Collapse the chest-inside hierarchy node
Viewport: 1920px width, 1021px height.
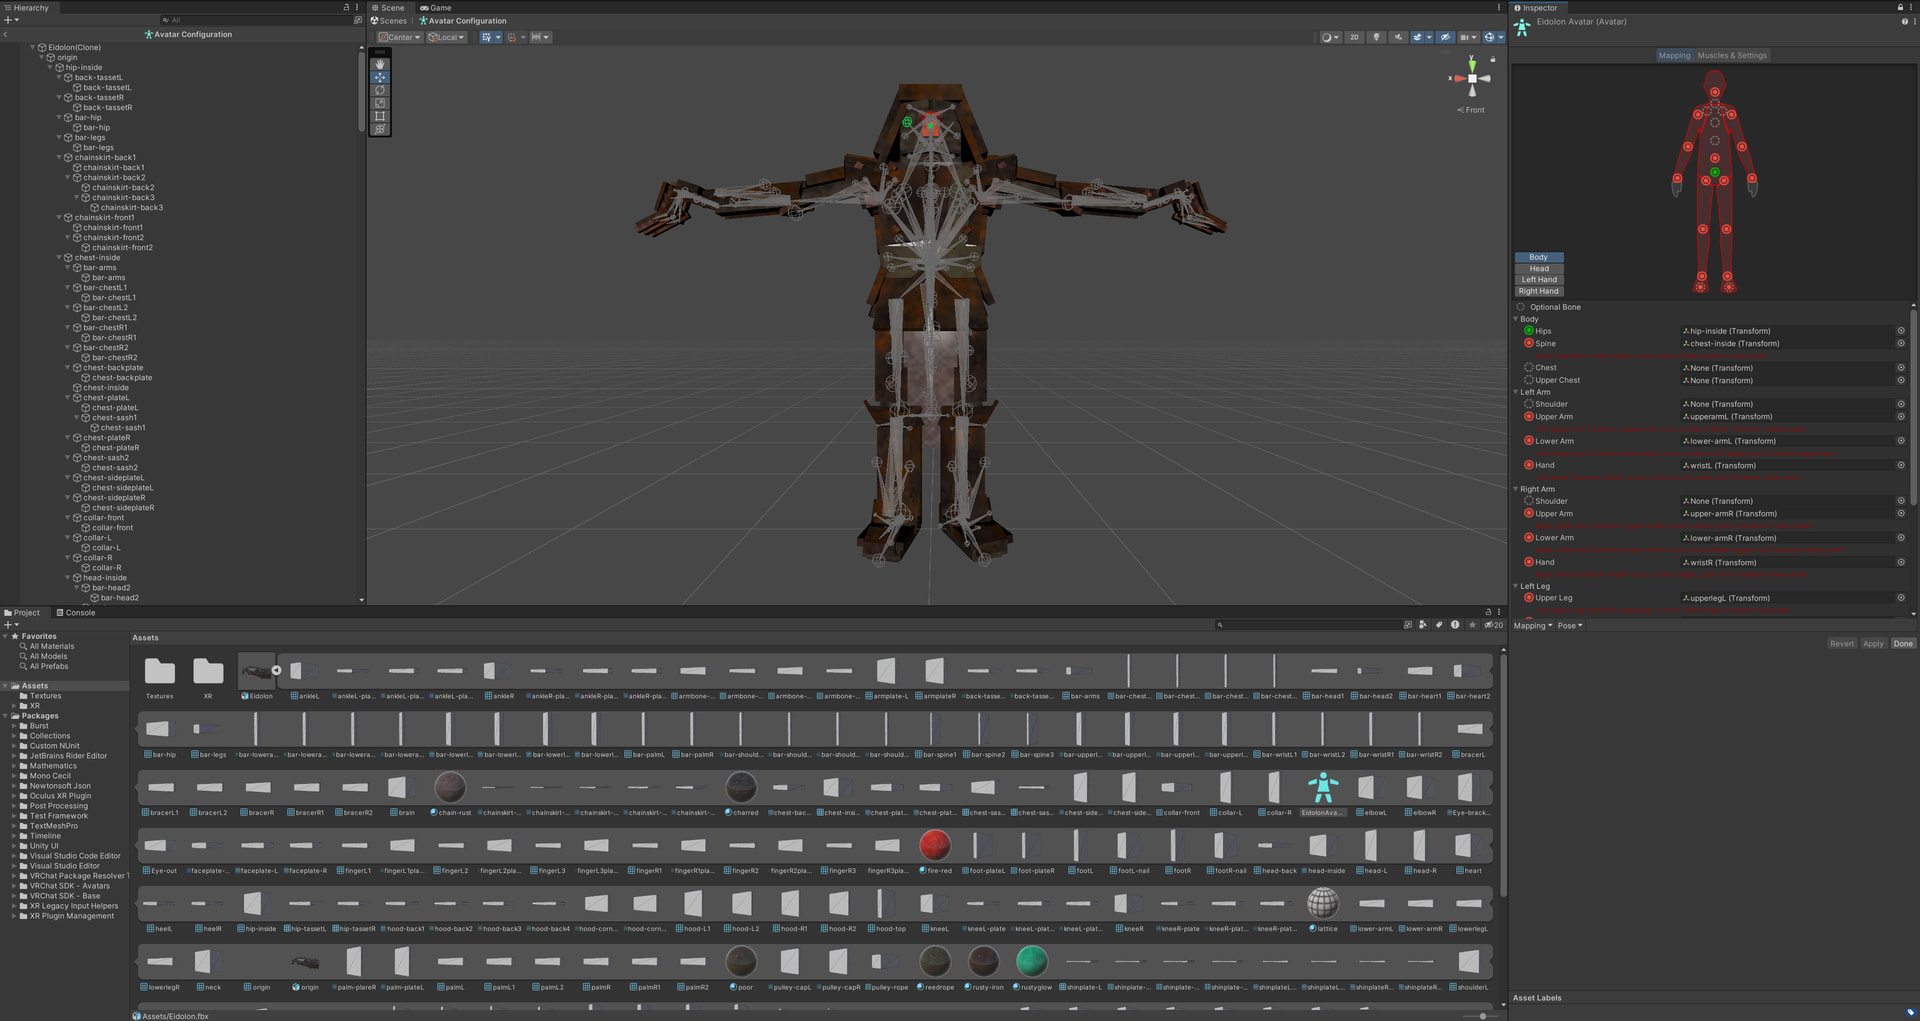[x=59, y=258]
